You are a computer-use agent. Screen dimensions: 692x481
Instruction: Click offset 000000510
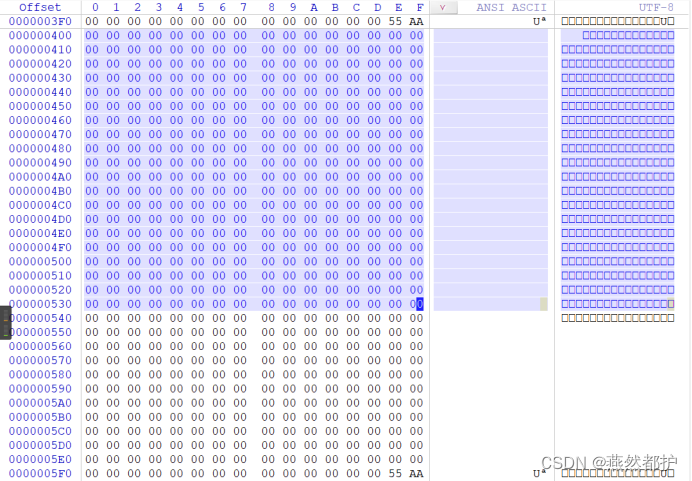40,276
